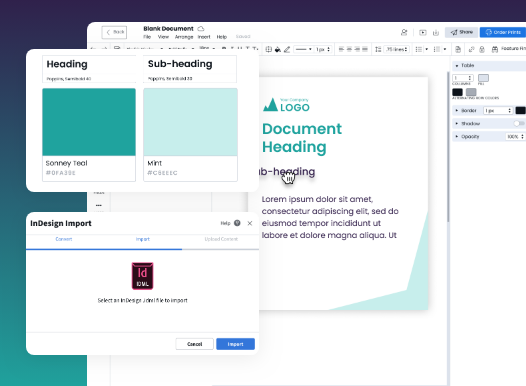The image size is (526, 386).
Task: Expand the Border section
Action: coord(457,110)
